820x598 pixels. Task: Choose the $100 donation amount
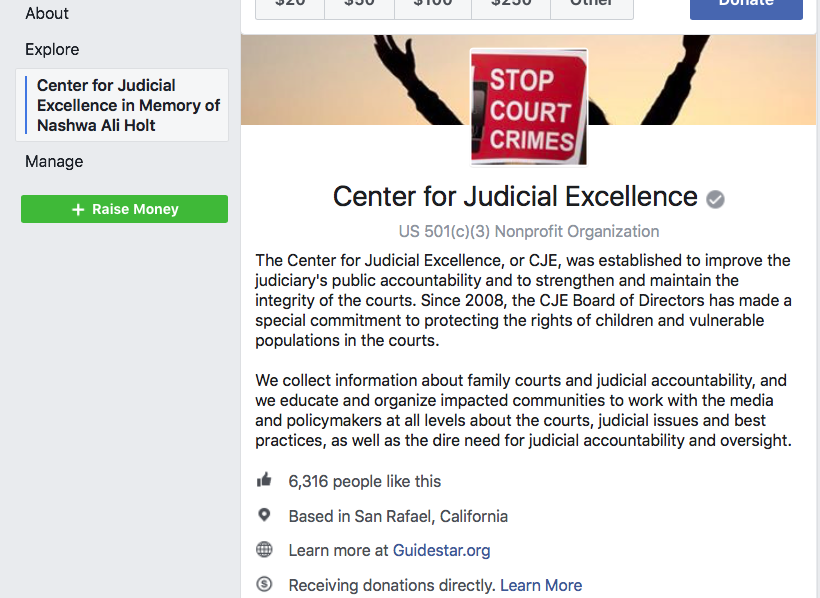433,5
